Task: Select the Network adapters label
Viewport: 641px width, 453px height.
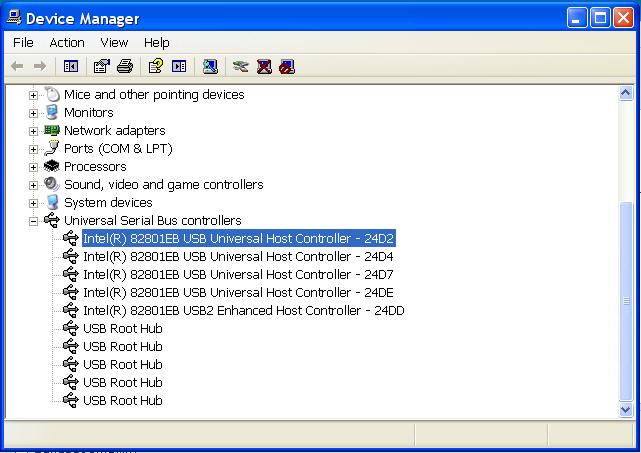Action: point(115,130)
